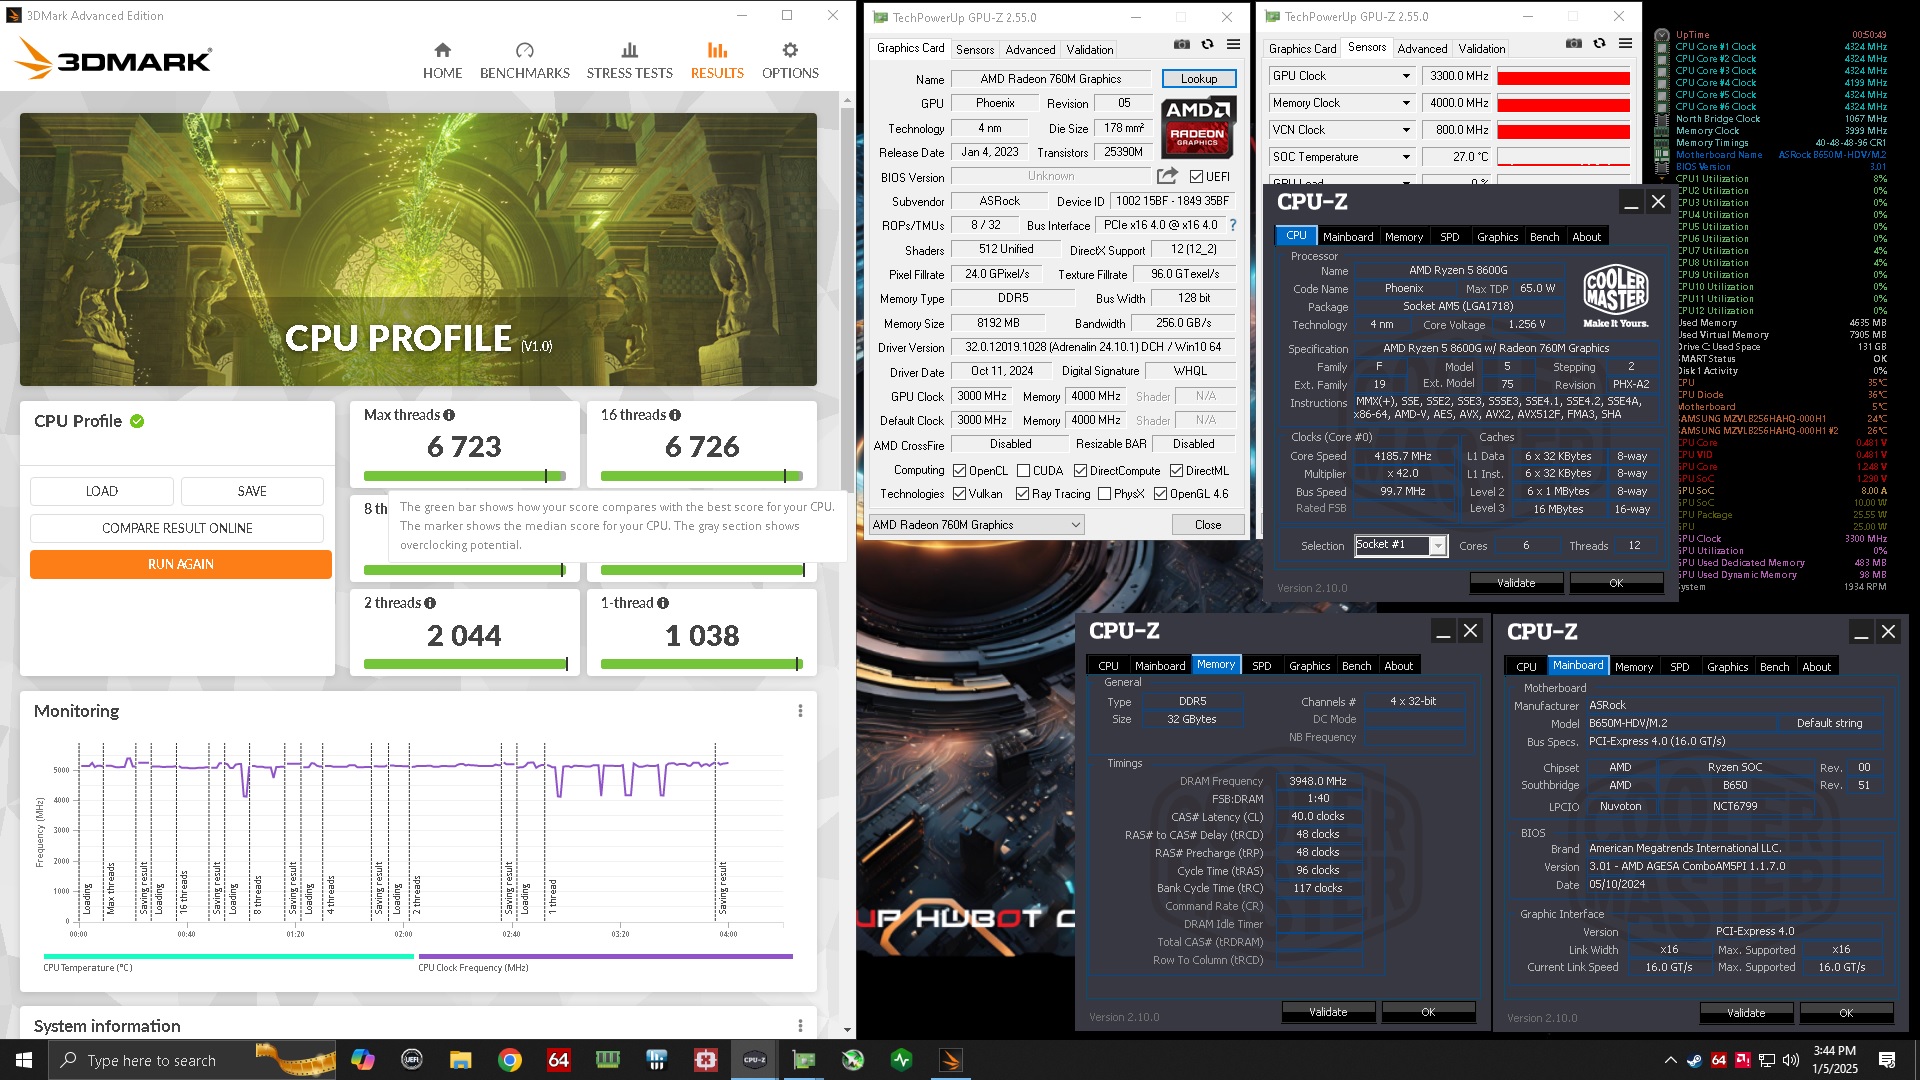Open AIDA64 taskbar icon
Screen dimensions: 1920x1080
[558, 1060]
